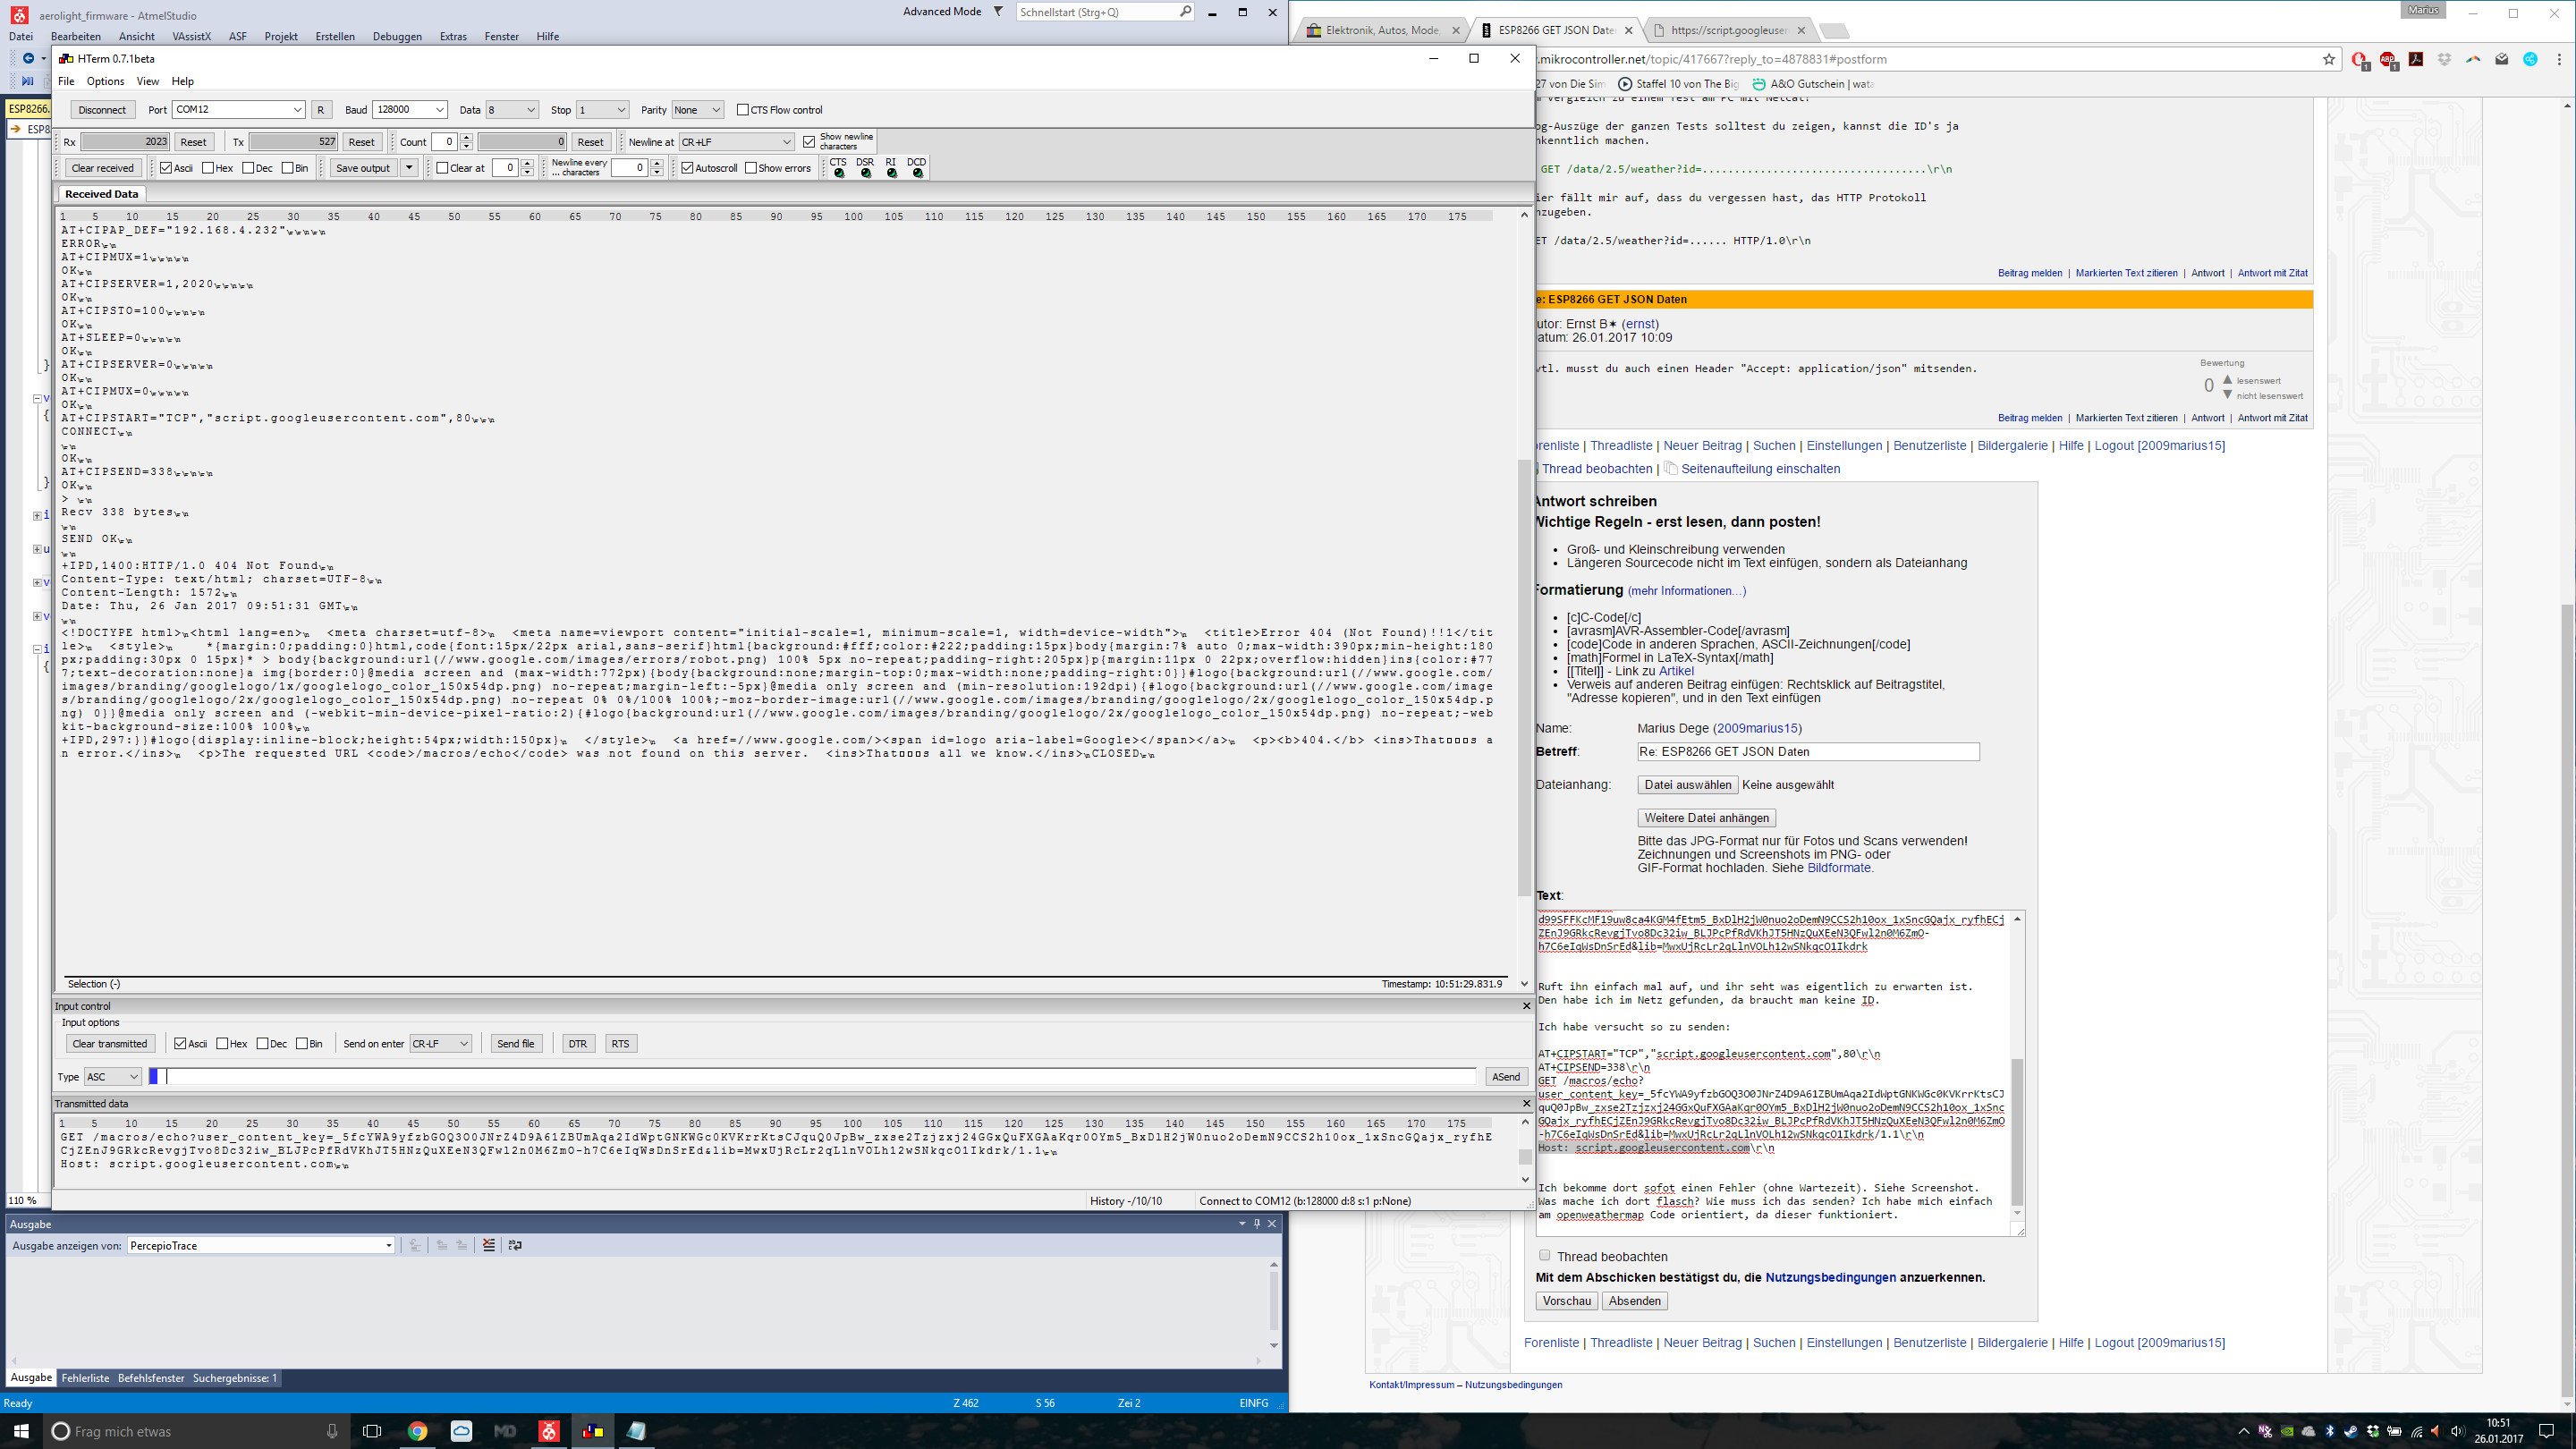Open the Projekt menu in Atmel Studio
The width and height of the screenshot is (2576, 1449).
coord(281,36)
